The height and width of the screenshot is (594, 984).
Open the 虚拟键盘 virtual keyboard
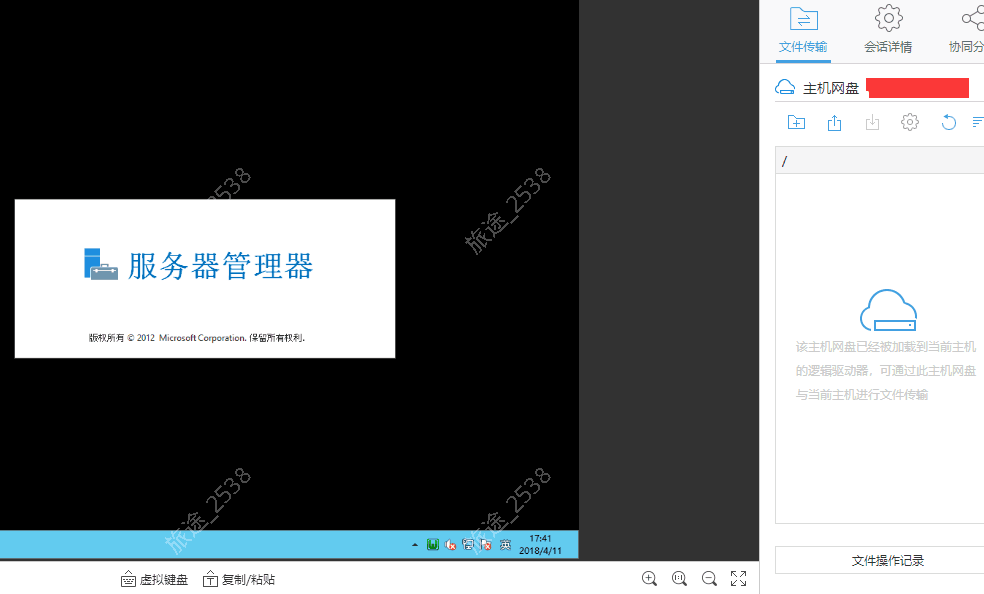tap(154, 579)
